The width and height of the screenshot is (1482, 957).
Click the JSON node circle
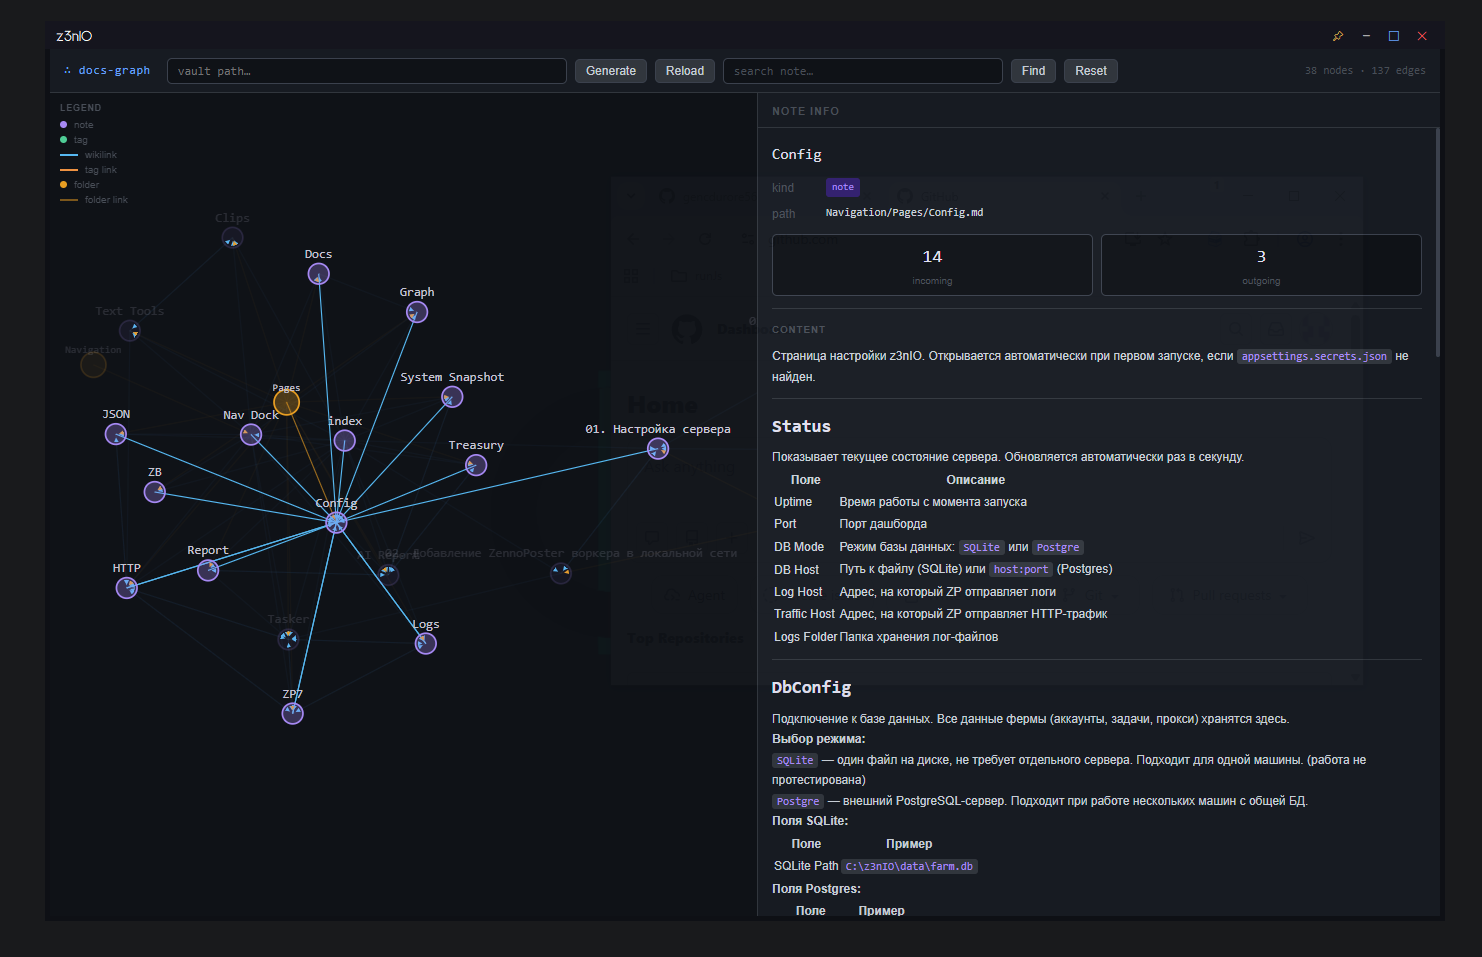point(116,434)
